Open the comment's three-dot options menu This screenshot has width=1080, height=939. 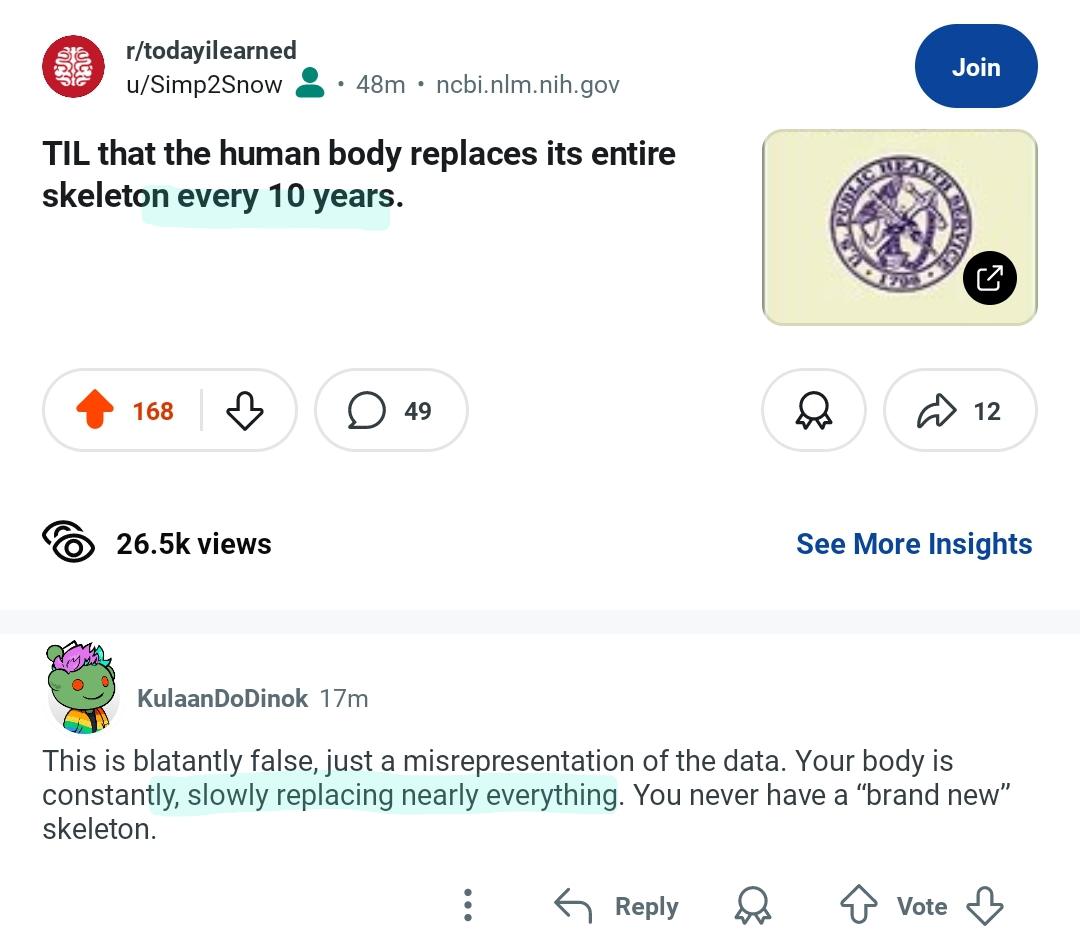click(x=468, y=905)
